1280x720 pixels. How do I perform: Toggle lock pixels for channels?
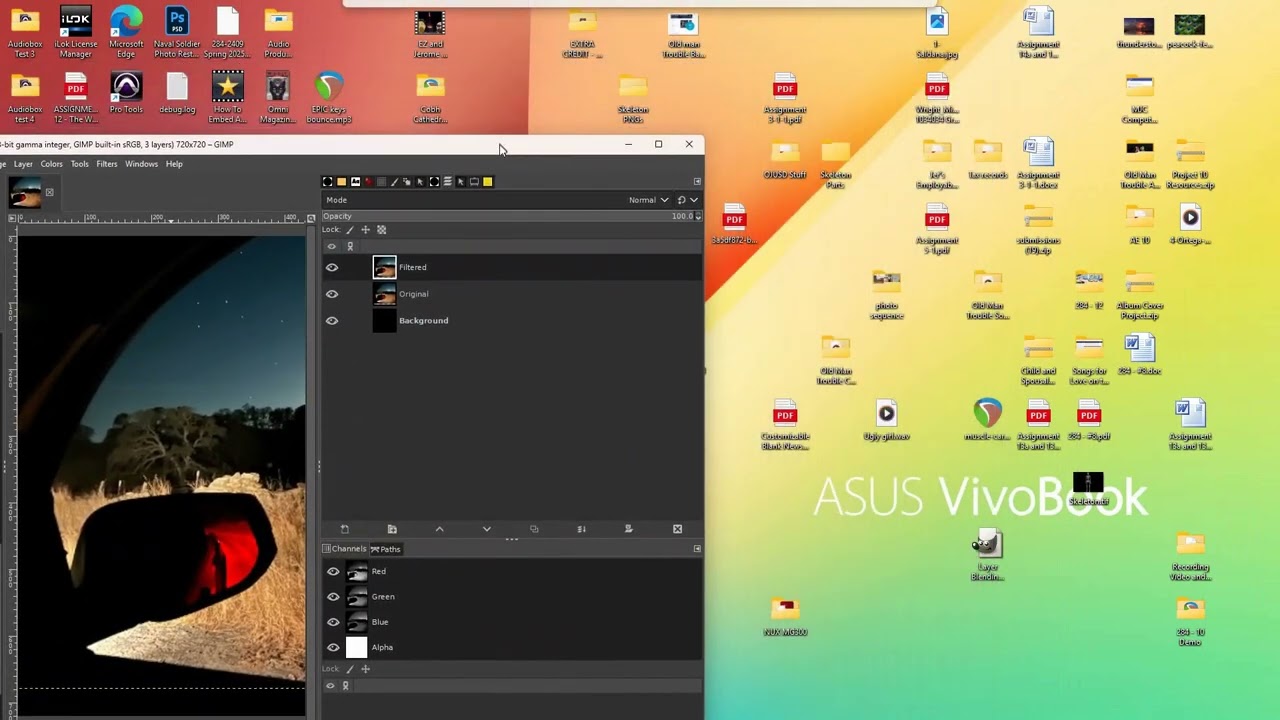click(x=349, y=669)
